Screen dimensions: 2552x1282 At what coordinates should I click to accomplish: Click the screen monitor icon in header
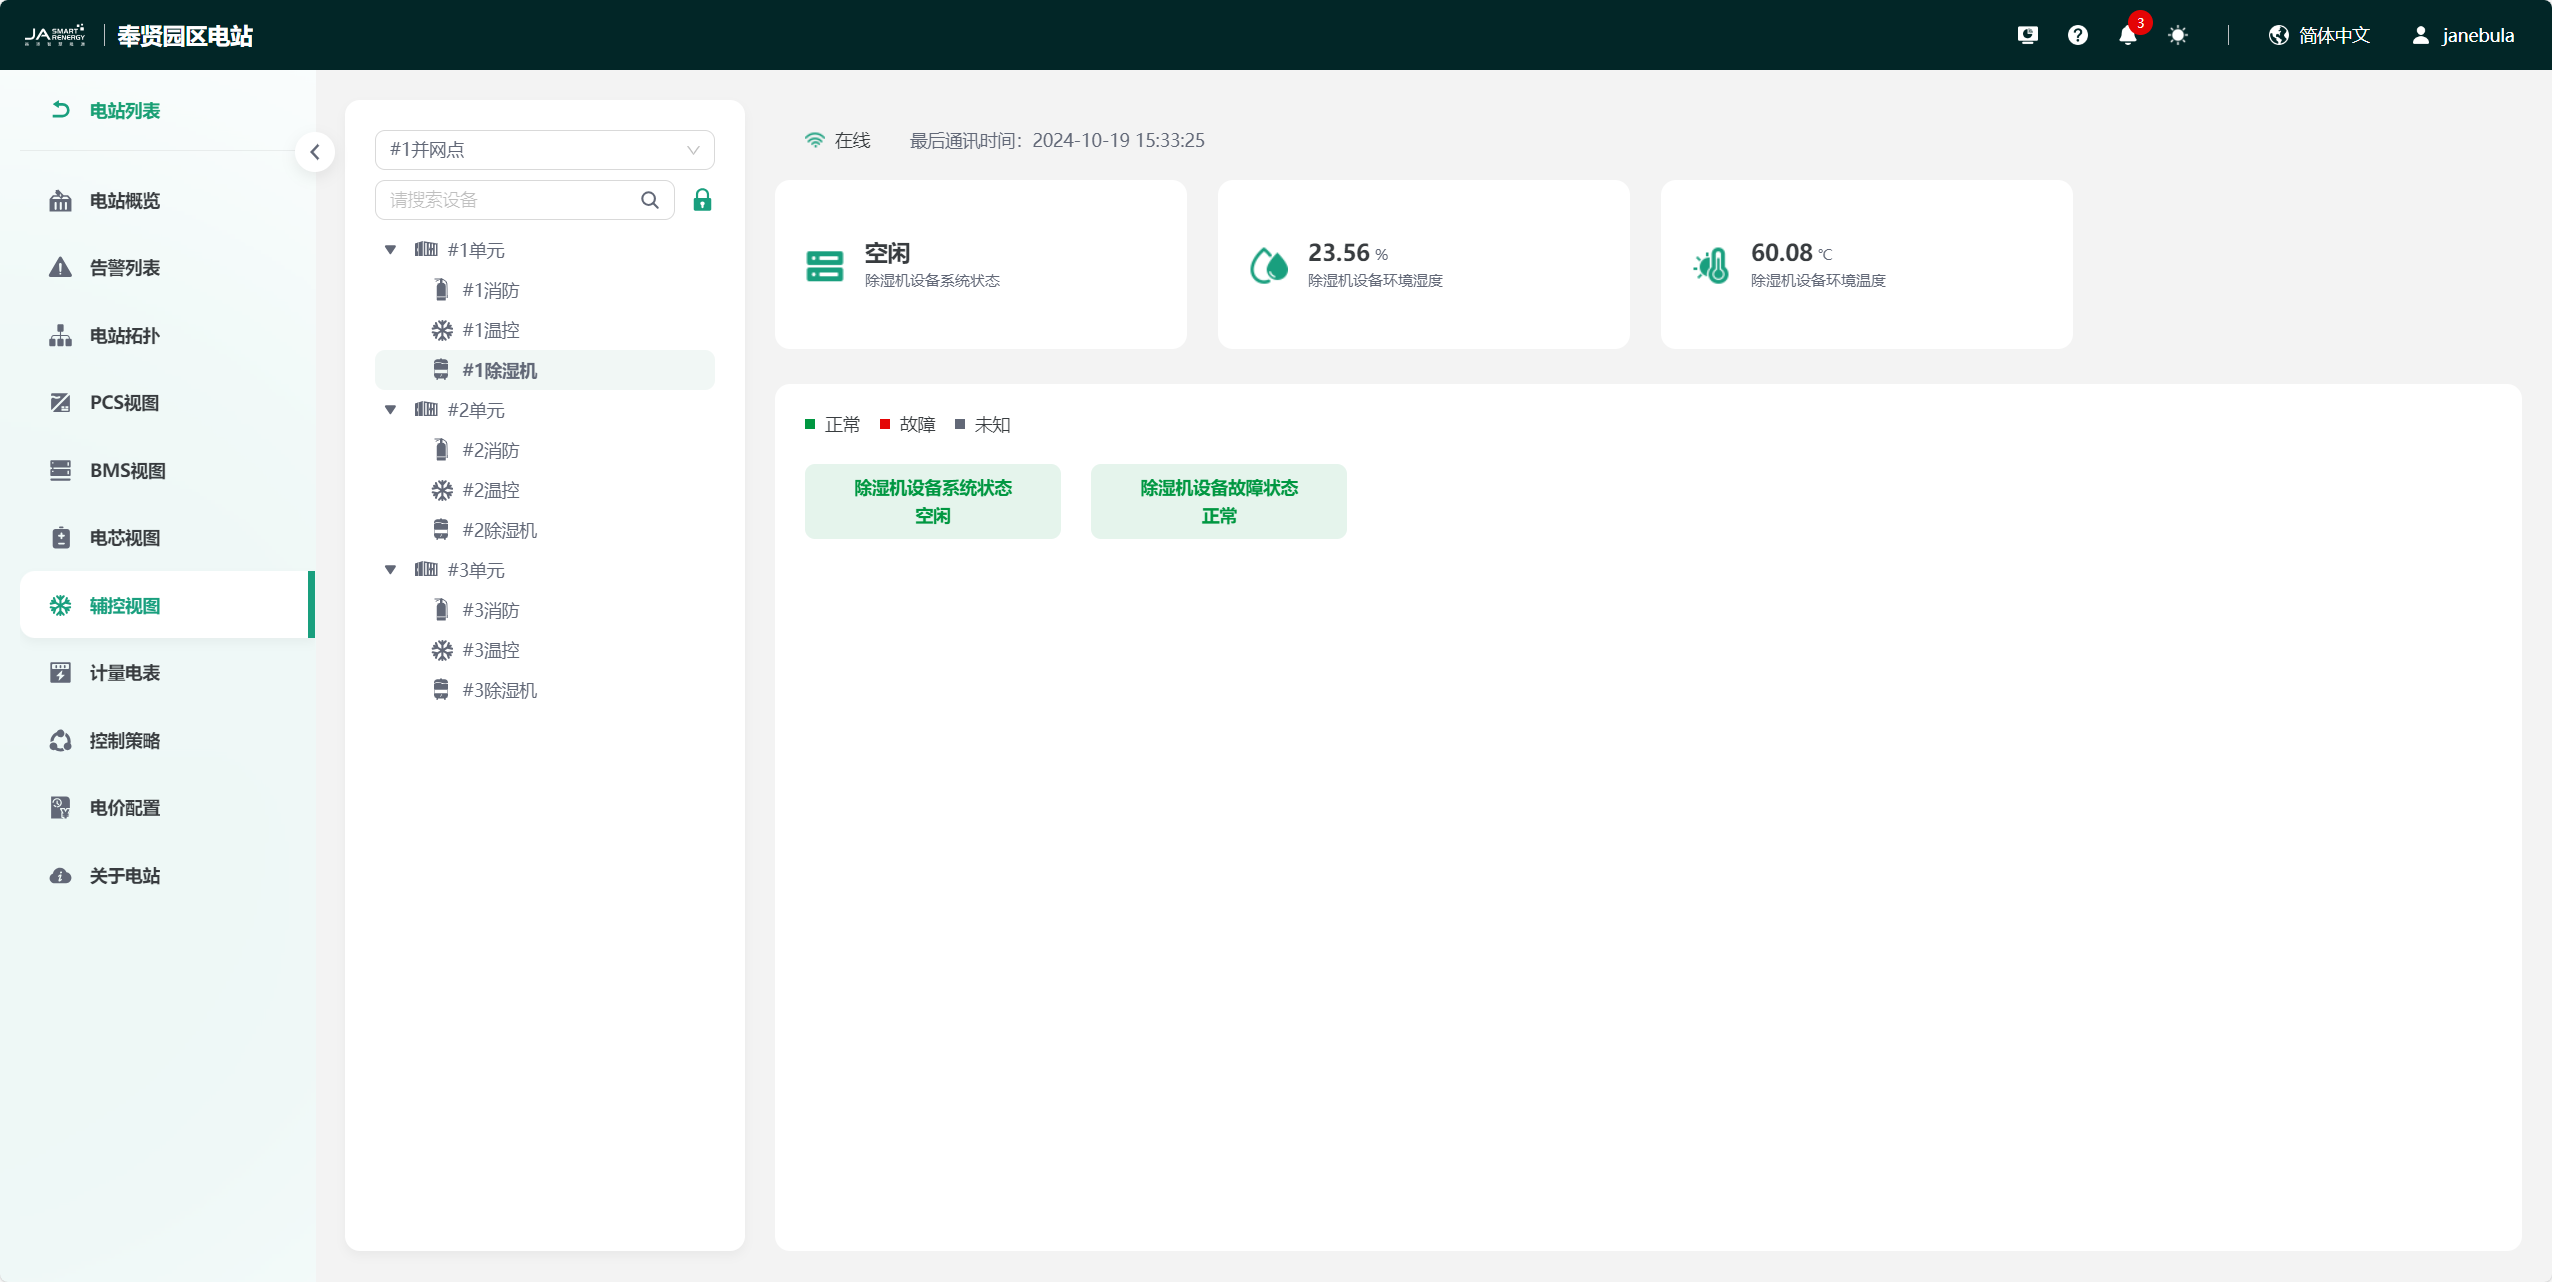pyautogui.click(x=2027, y=36)
